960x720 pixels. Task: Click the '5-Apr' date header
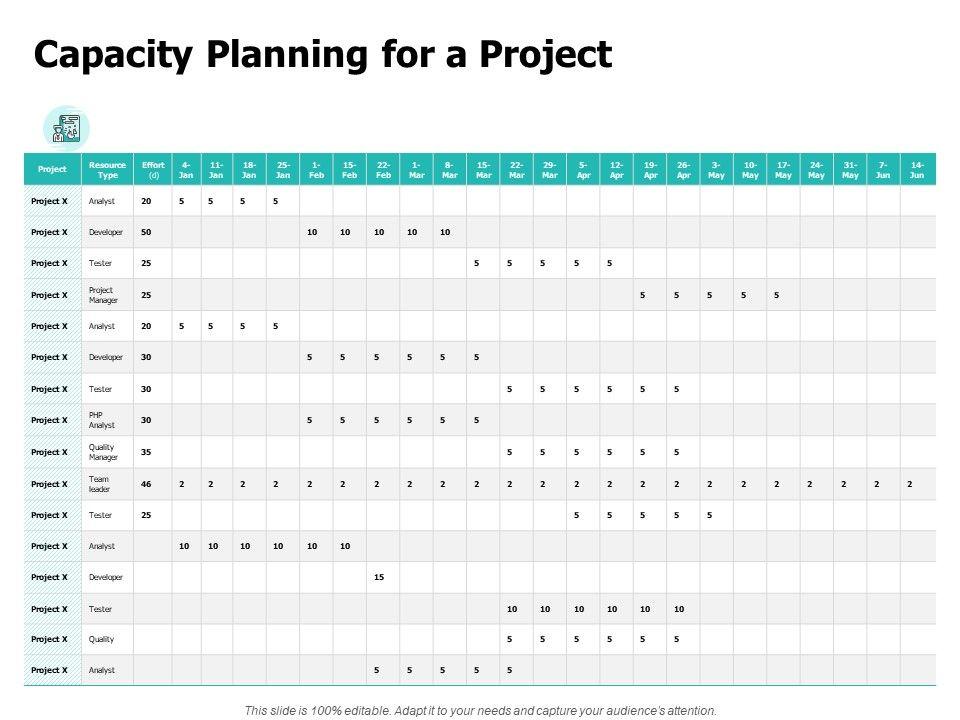point(582,169)
